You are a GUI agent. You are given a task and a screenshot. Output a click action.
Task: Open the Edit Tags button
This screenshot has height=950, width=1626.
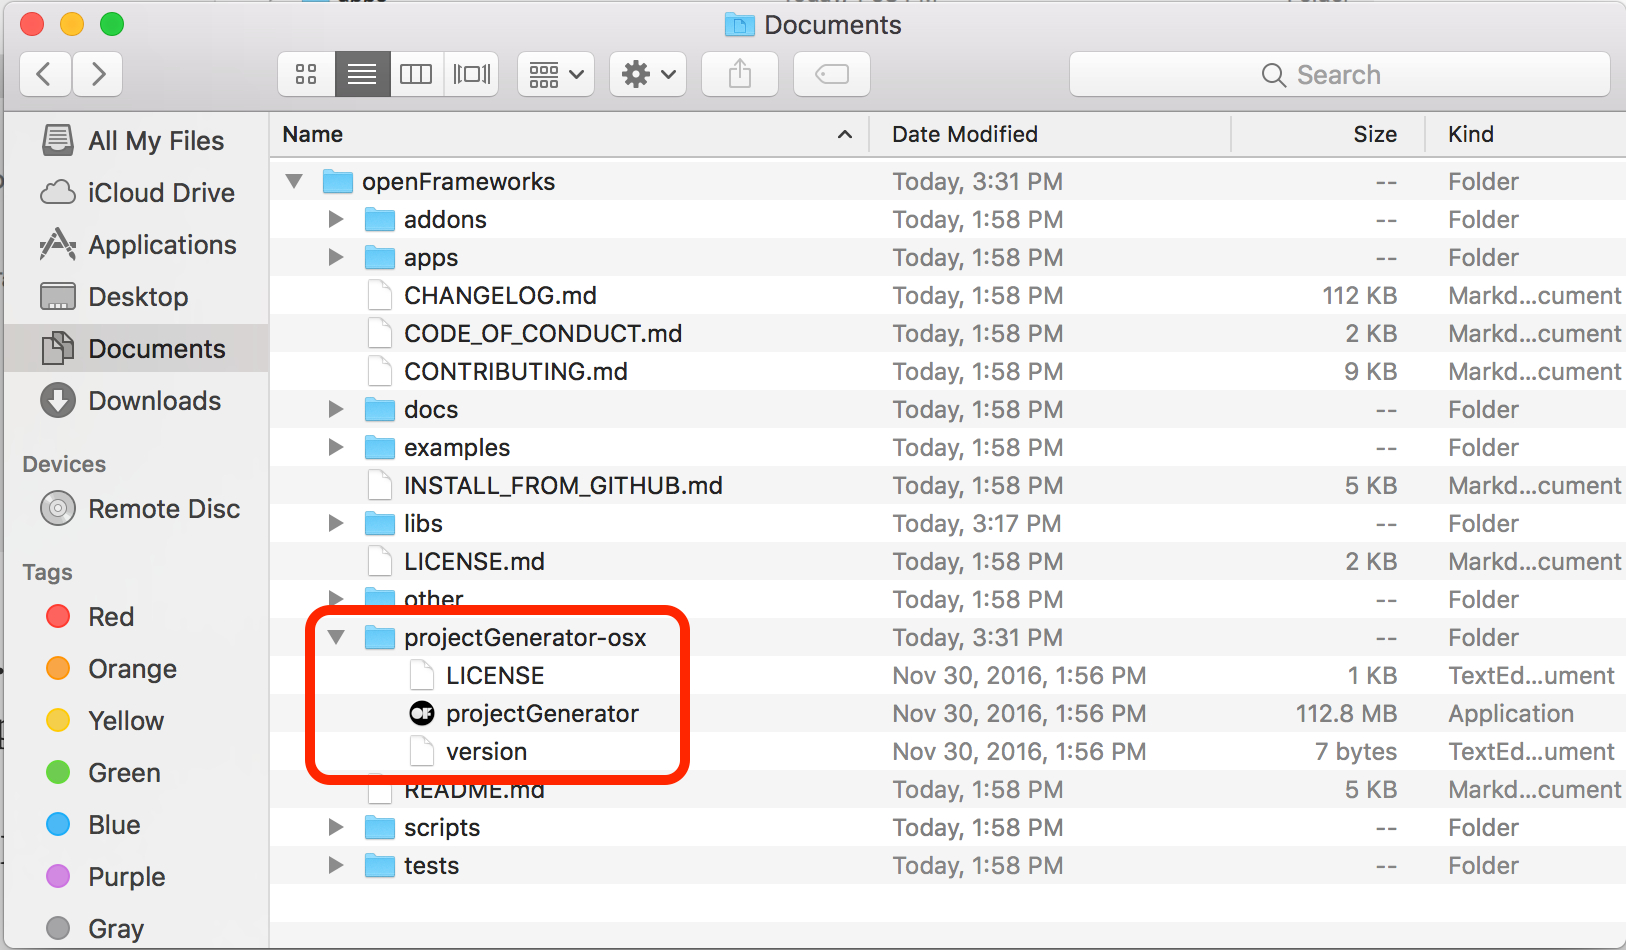831,74
